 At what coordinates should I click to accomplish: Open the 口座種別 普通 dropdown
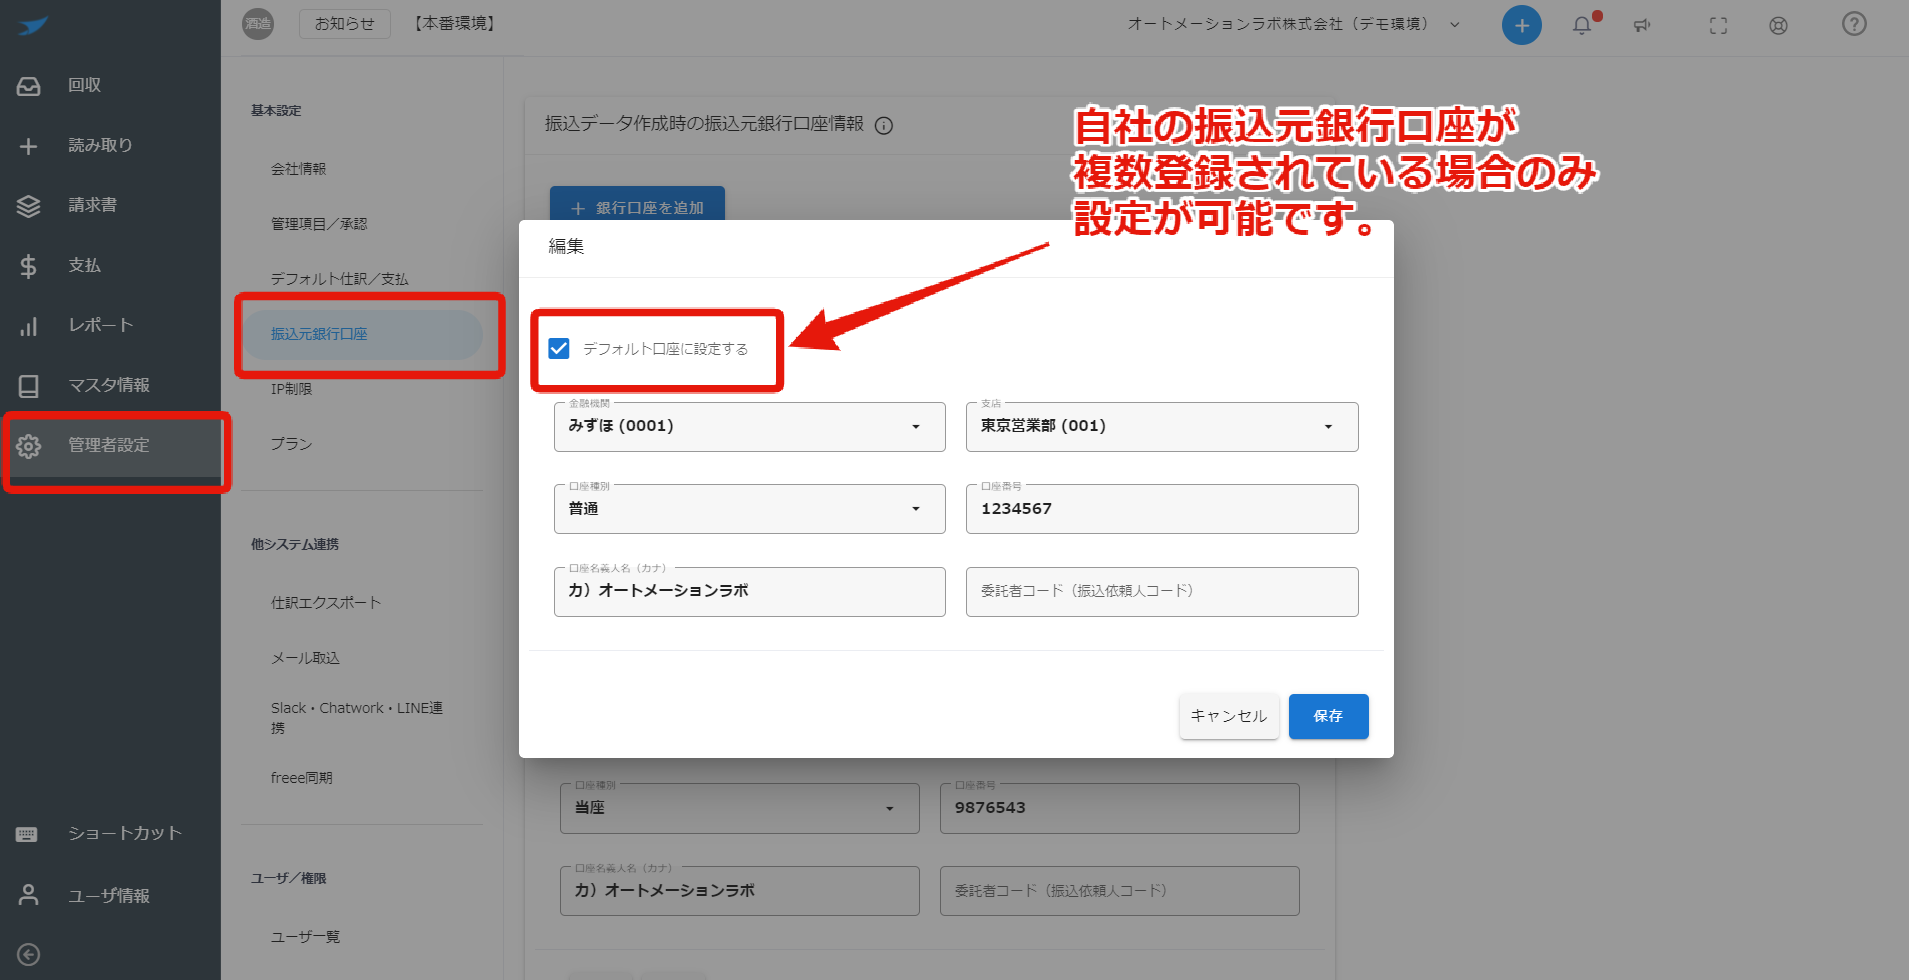click(750, 509)
